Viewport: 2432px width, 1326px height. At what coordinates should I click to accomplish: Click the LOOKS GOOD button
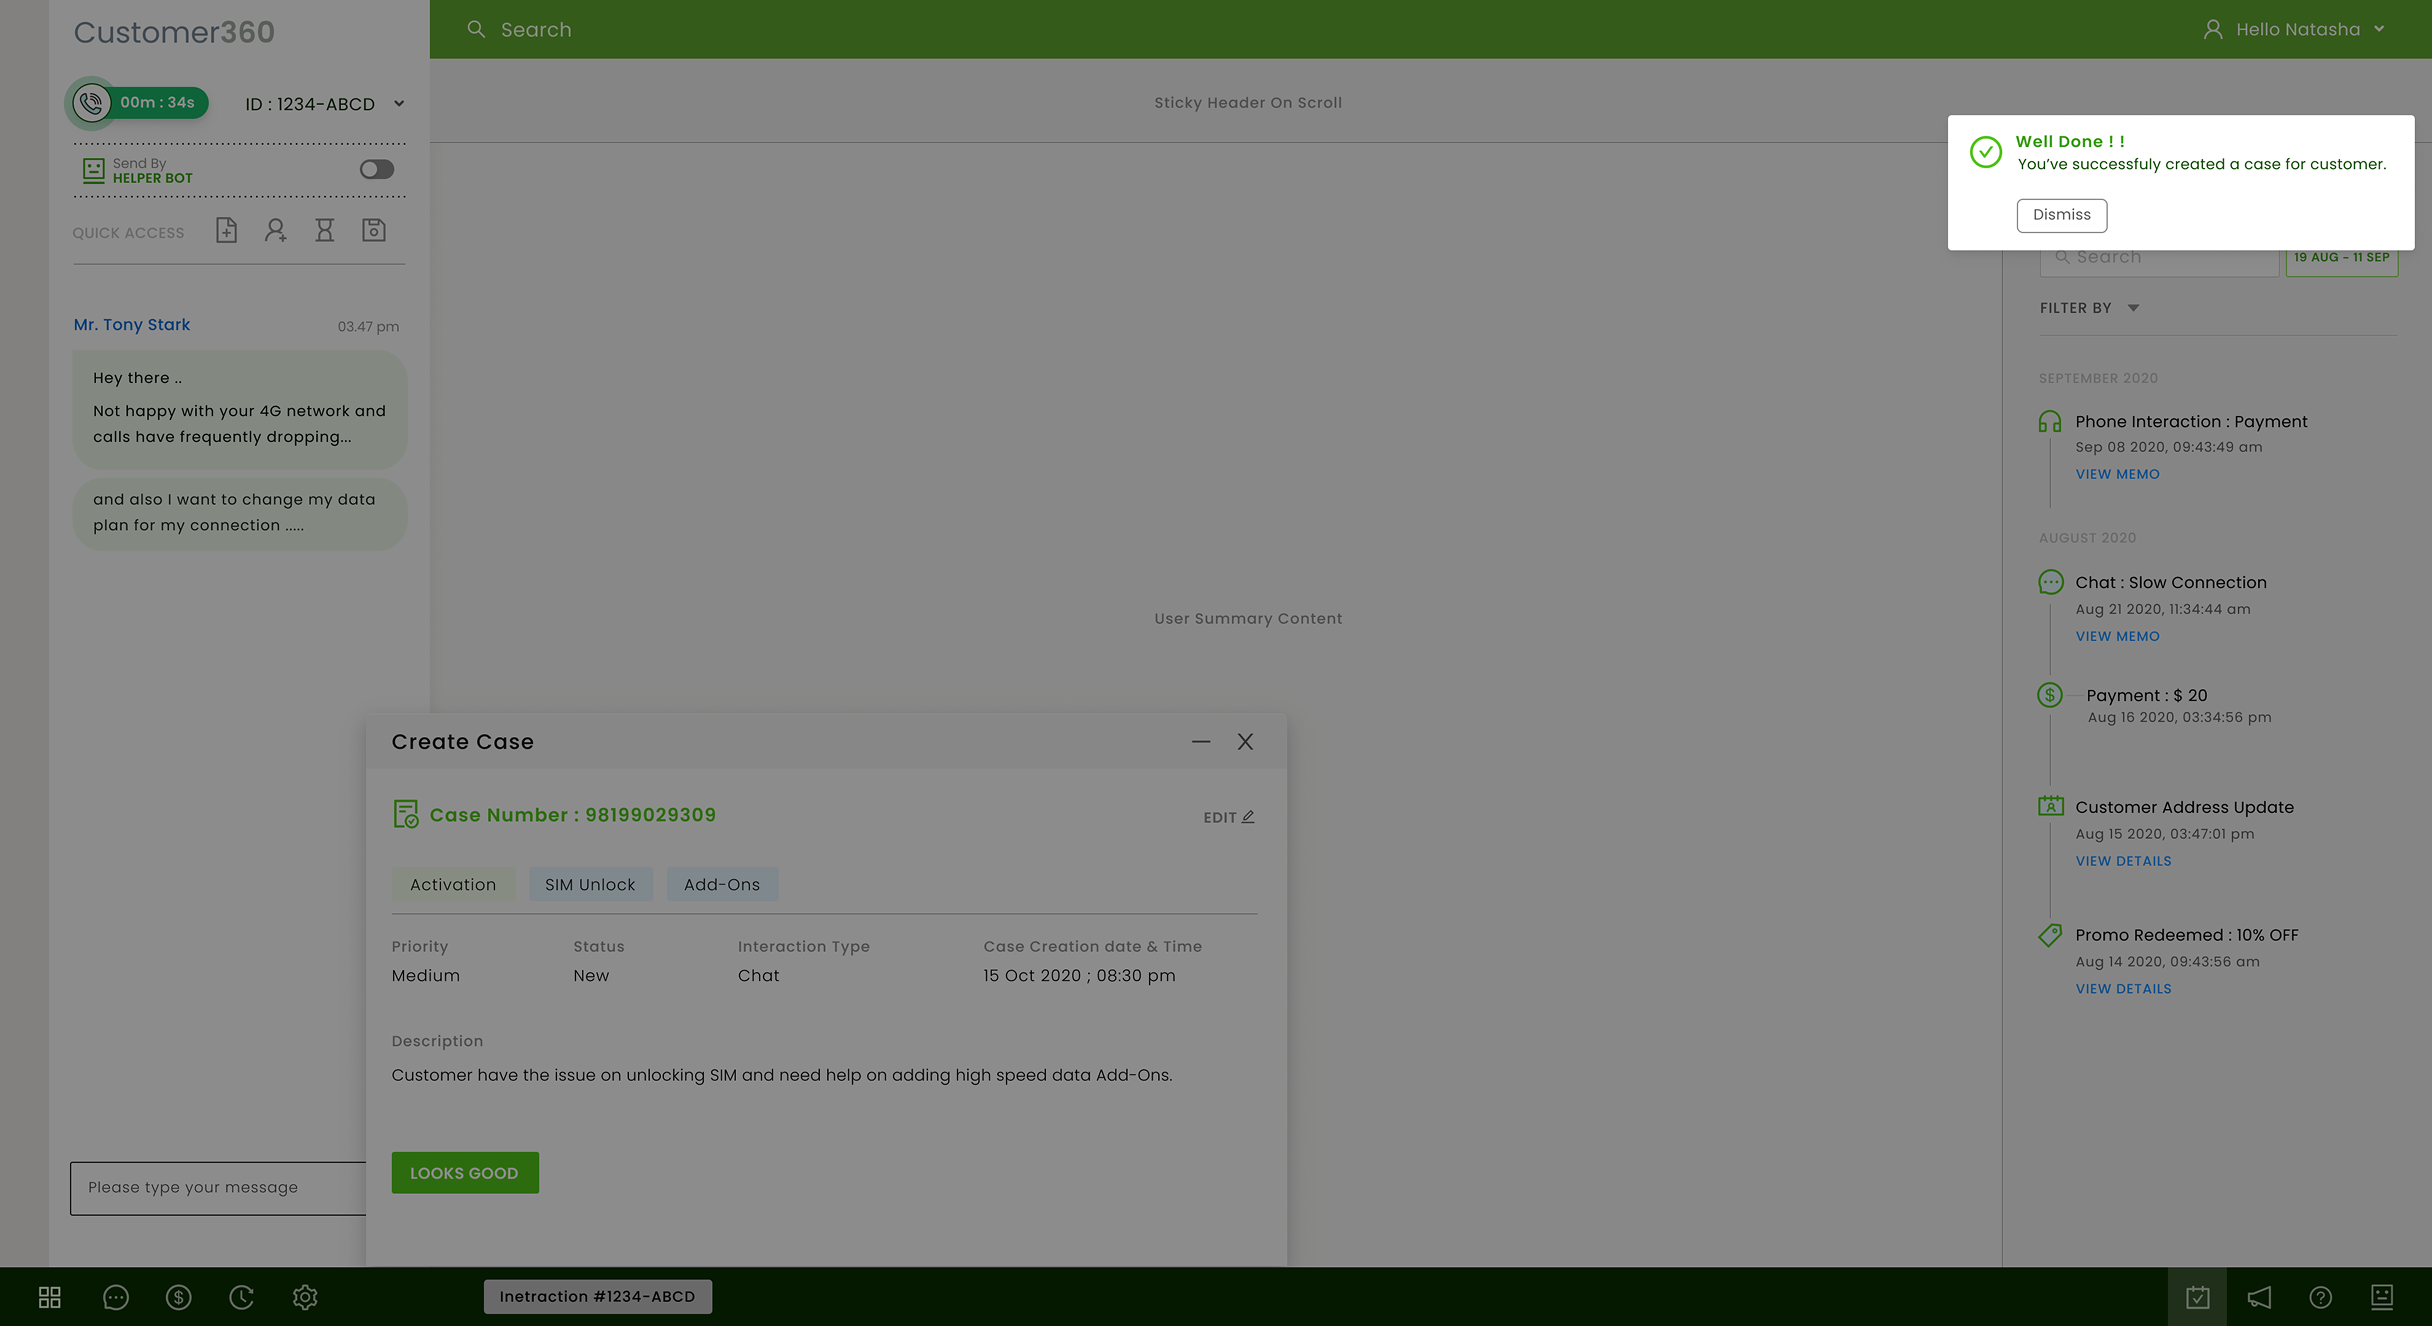pyautogui.click(x=465, y=1172)
